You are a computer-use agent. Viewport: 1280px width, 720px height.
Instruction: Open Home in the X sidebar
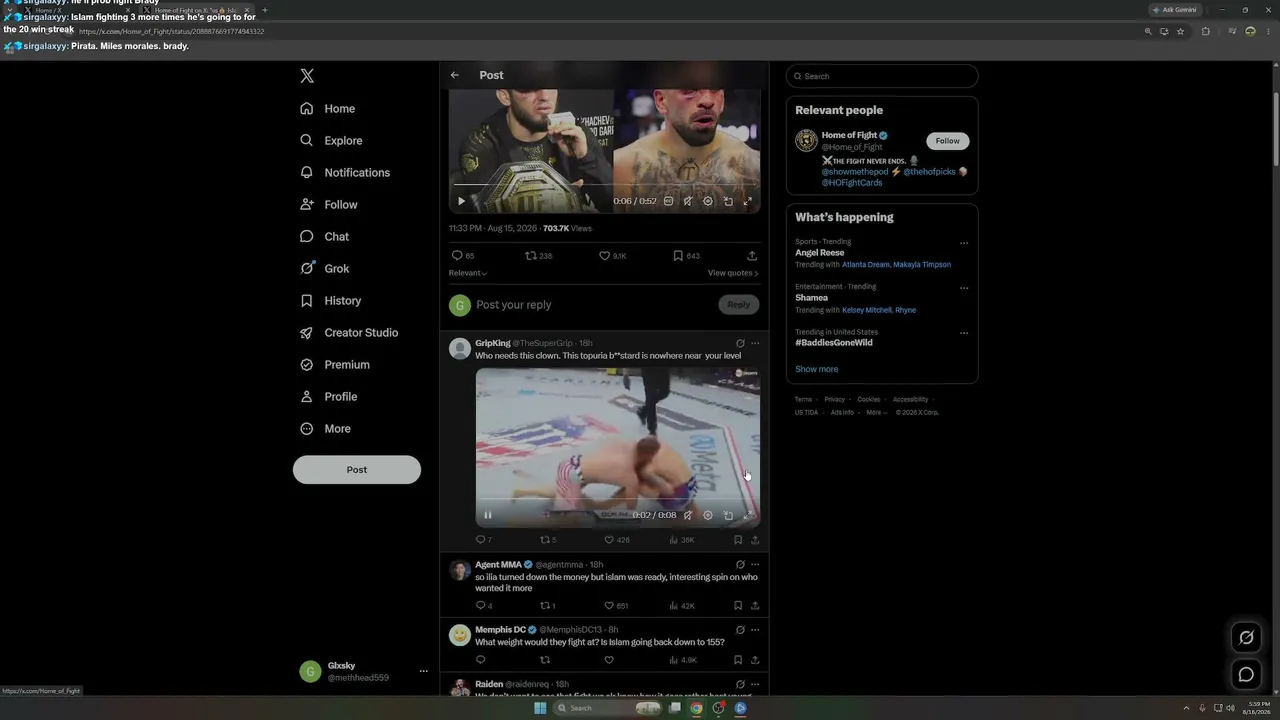(x=328, y=109)
